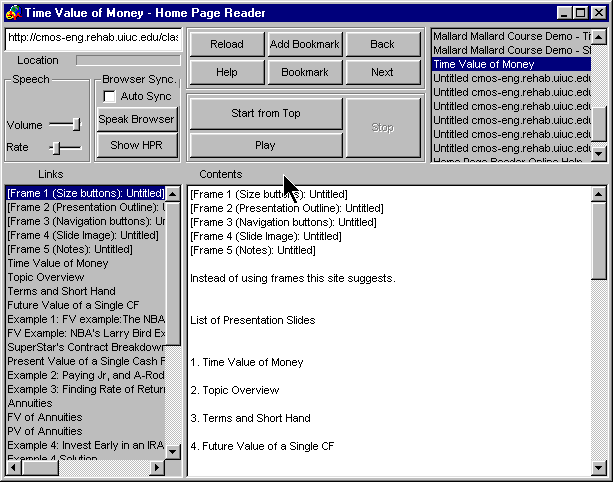613x482 pixels.
Task: Click the URL address input field
Action: tap(93, 39)
